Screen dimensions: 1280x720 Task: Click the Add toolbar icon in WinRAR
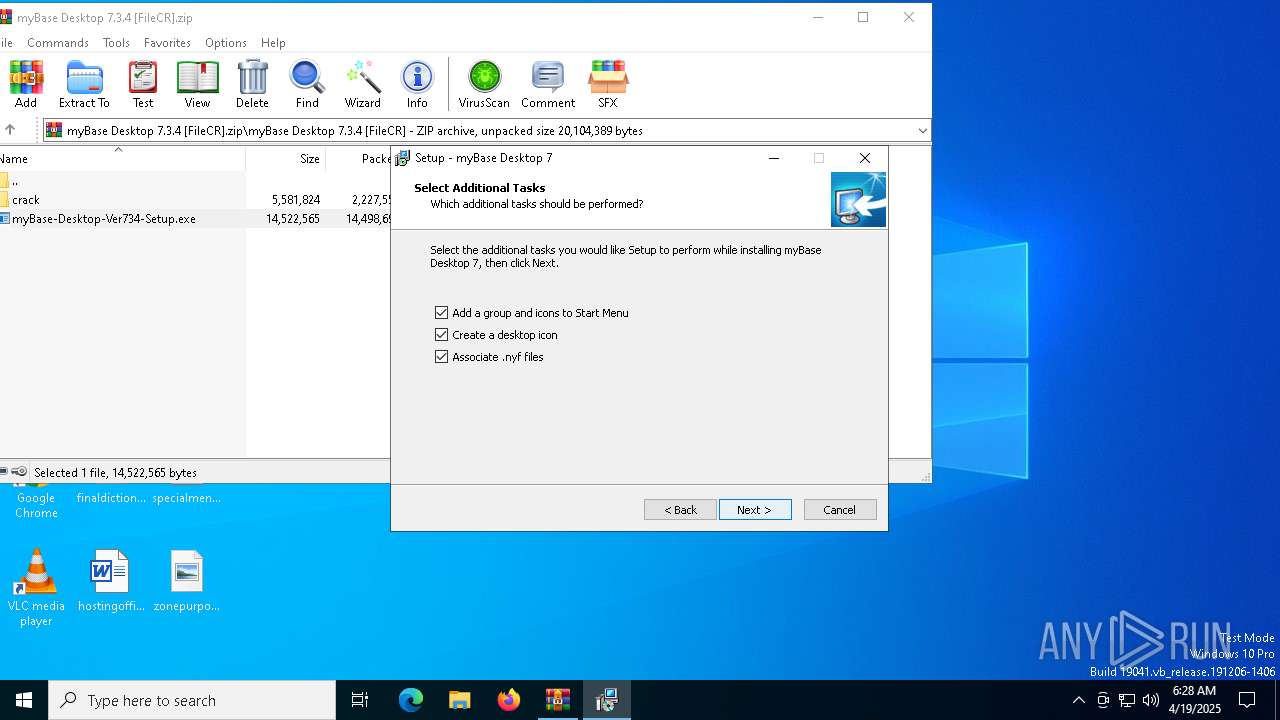(26, 84)
